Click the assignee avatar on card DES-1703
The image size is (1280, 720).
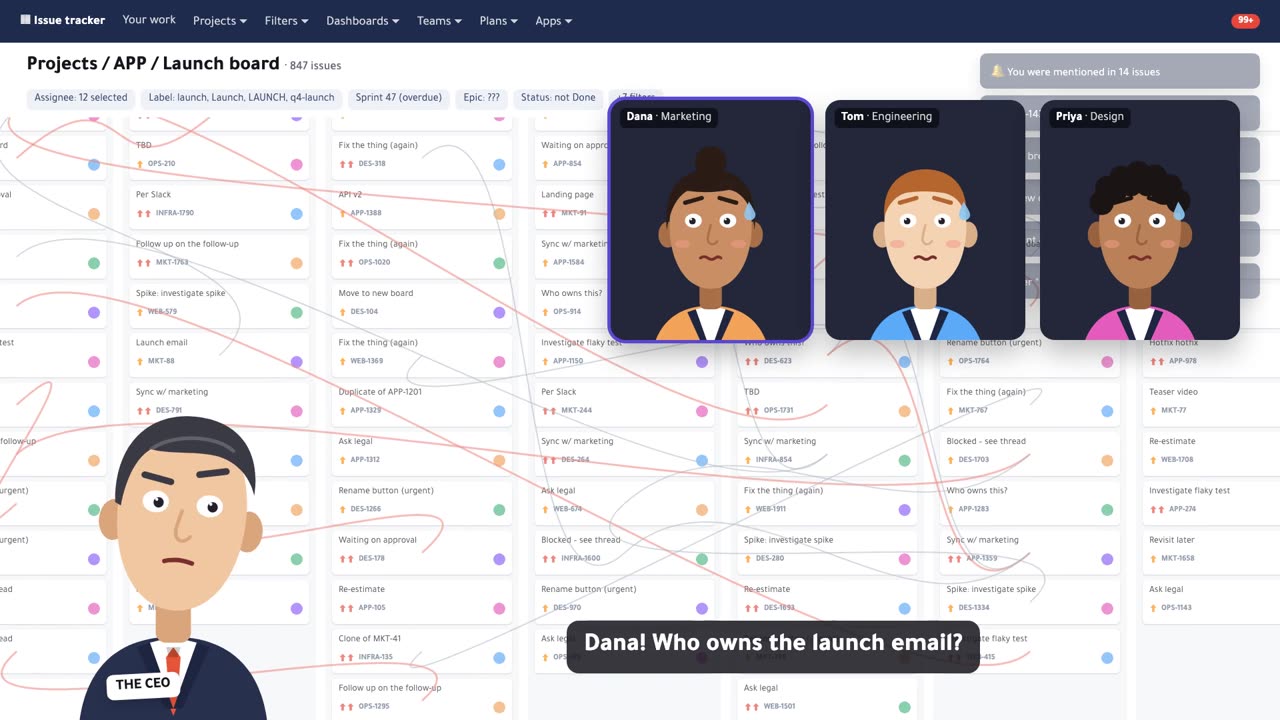1107,460
